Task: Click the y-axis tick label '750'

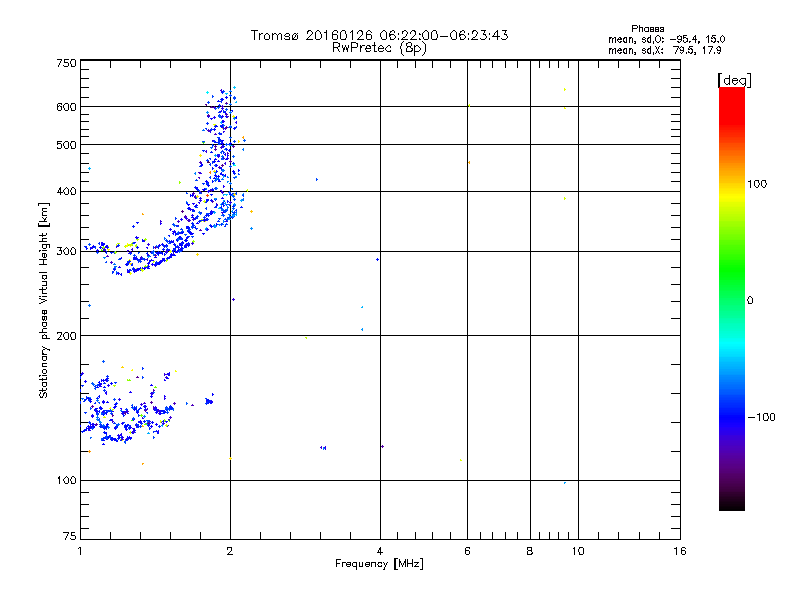Action: tap(66, 63)
